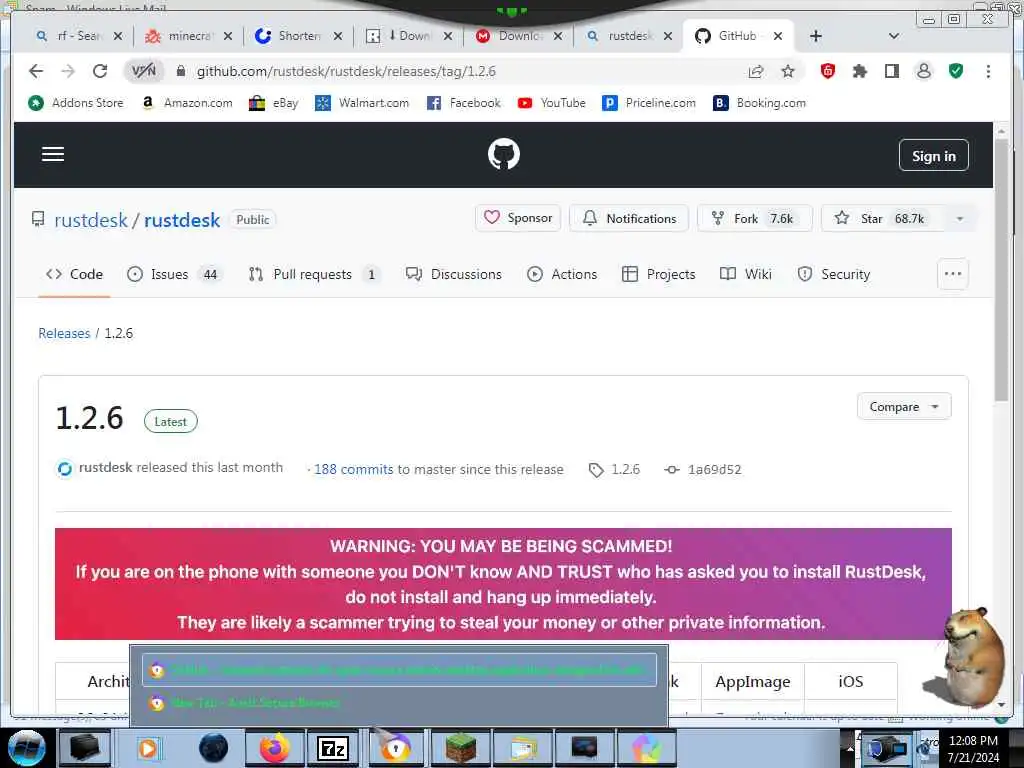This screenshot has width=1024, height=768.
Task: Open the Security tab
Action: point(835,274)
